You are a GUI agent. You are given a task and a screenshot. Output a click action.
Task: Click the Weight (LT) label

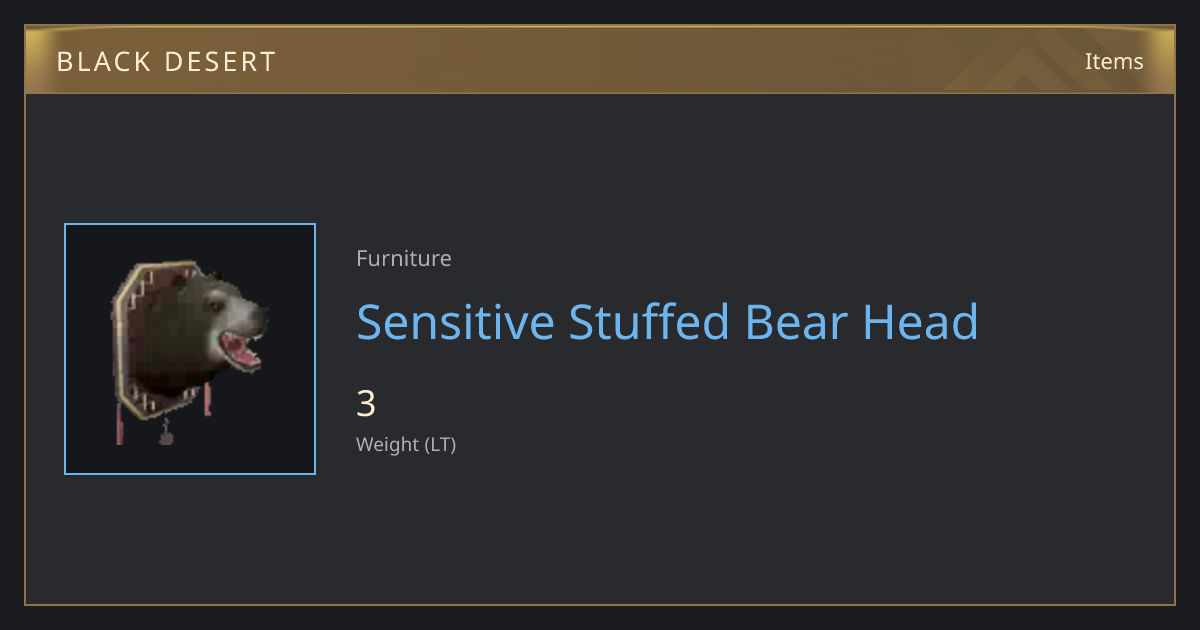[x=406, y=444]
